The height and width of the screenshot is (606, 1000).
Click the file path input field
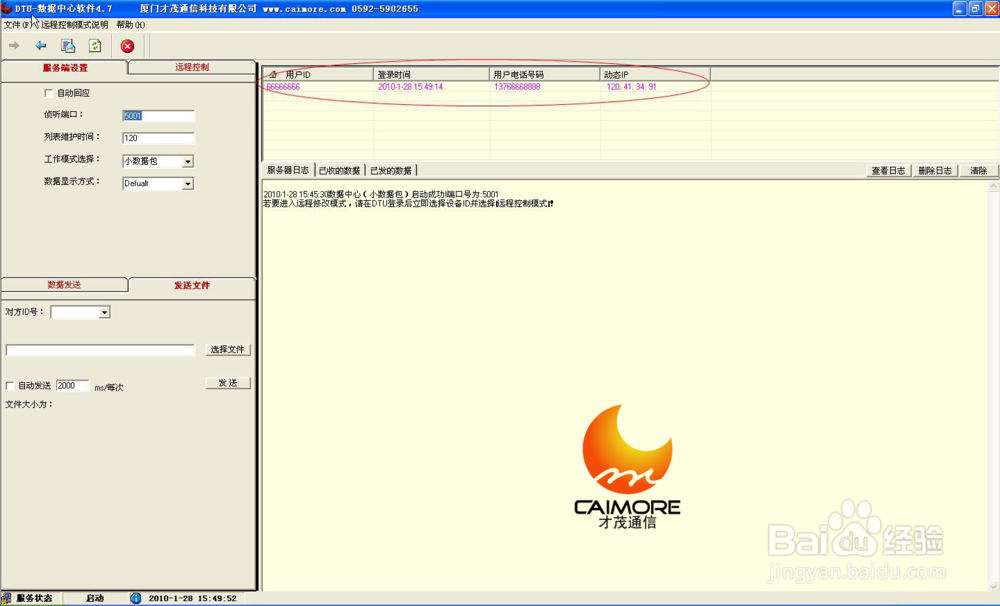point(100,350)
